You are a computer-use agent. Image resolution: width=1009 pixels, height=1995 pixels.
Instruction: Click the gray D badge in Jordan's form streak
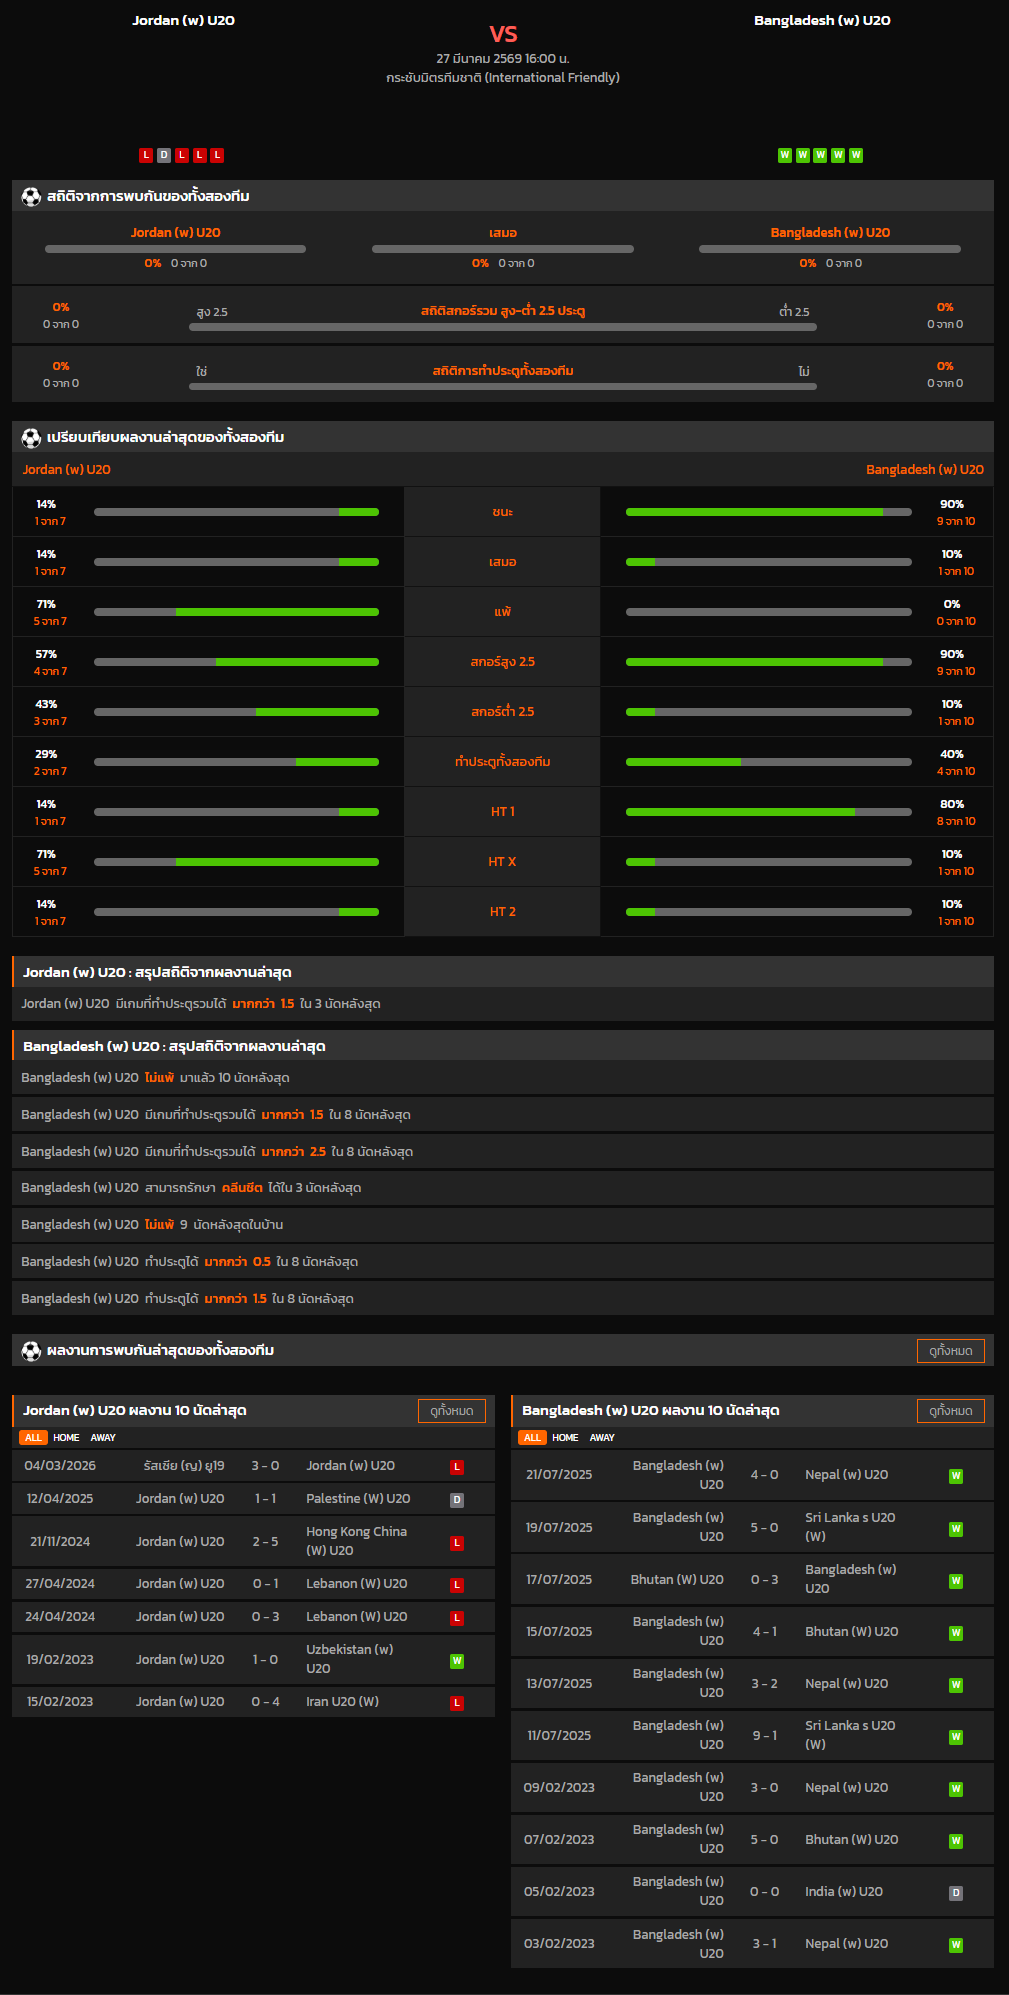click(x=164, y=155)
